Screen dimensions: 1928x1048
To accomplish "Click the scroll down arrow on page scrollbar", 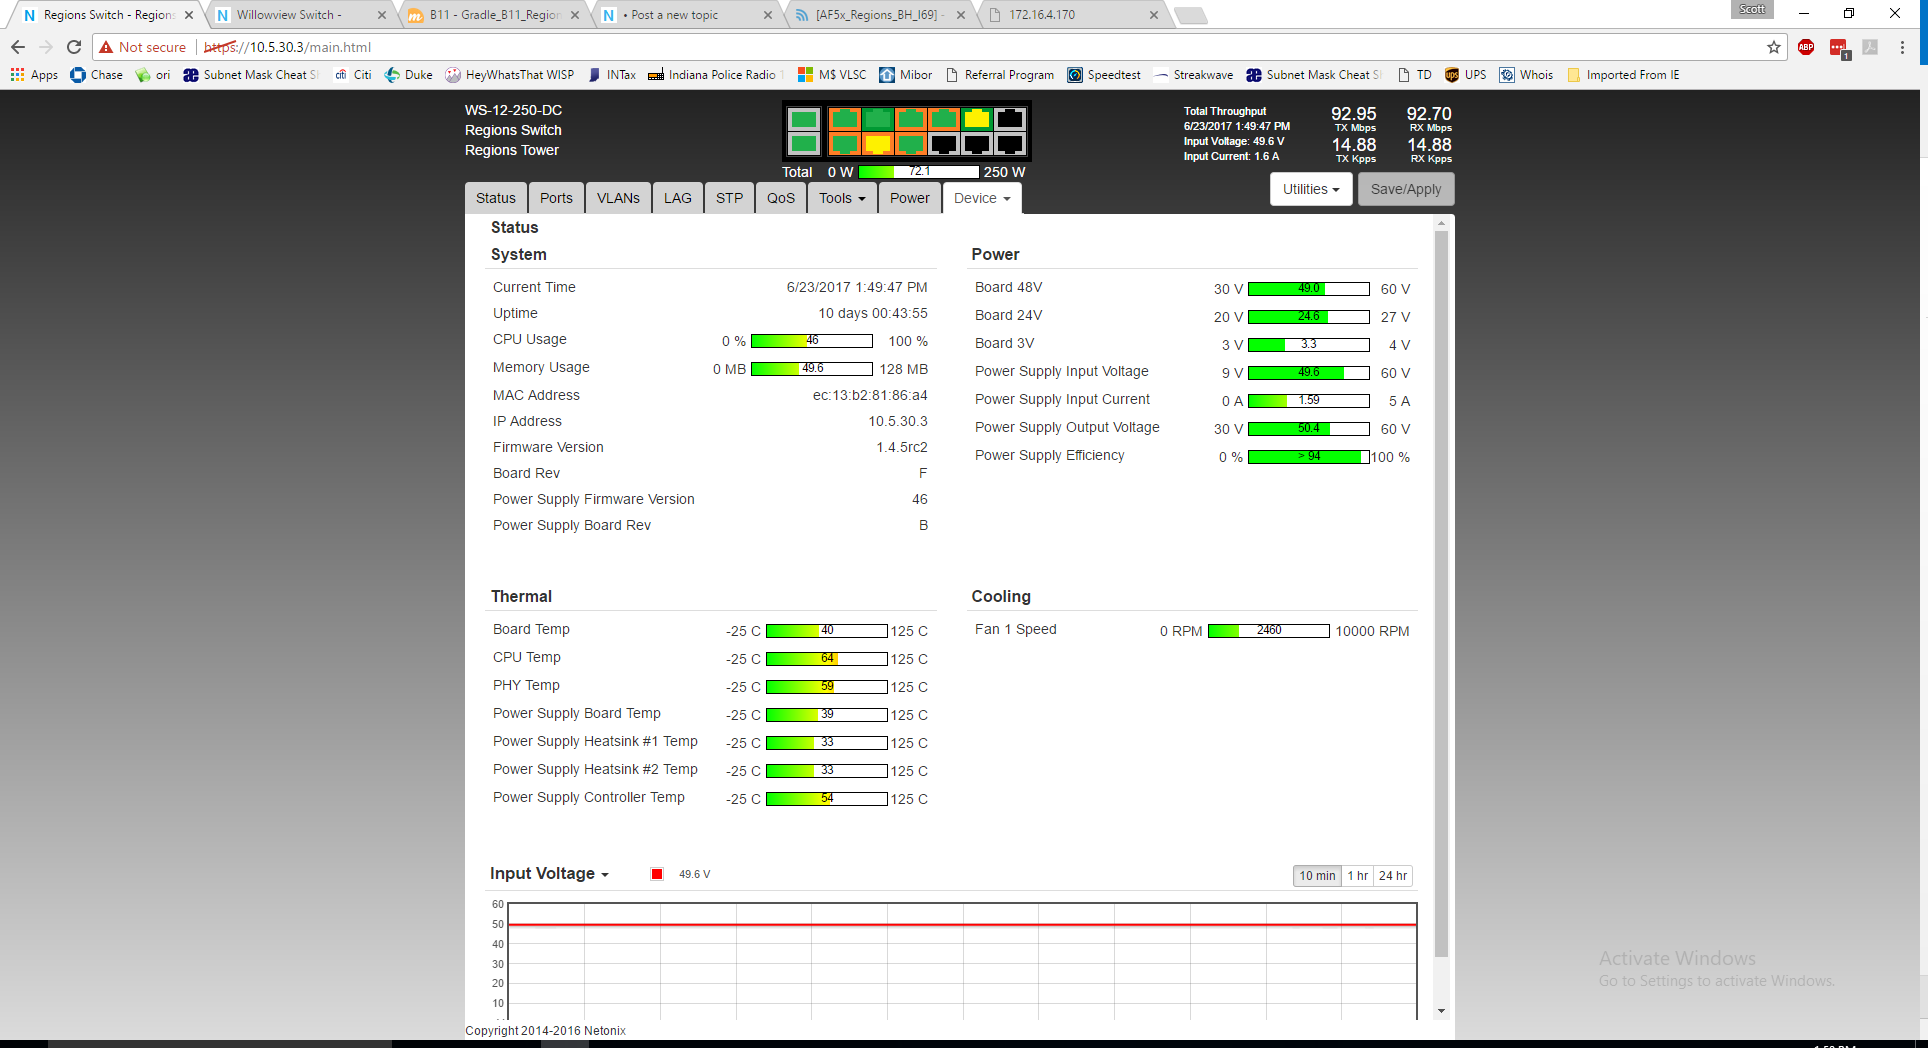I will click(1441, 1011).
